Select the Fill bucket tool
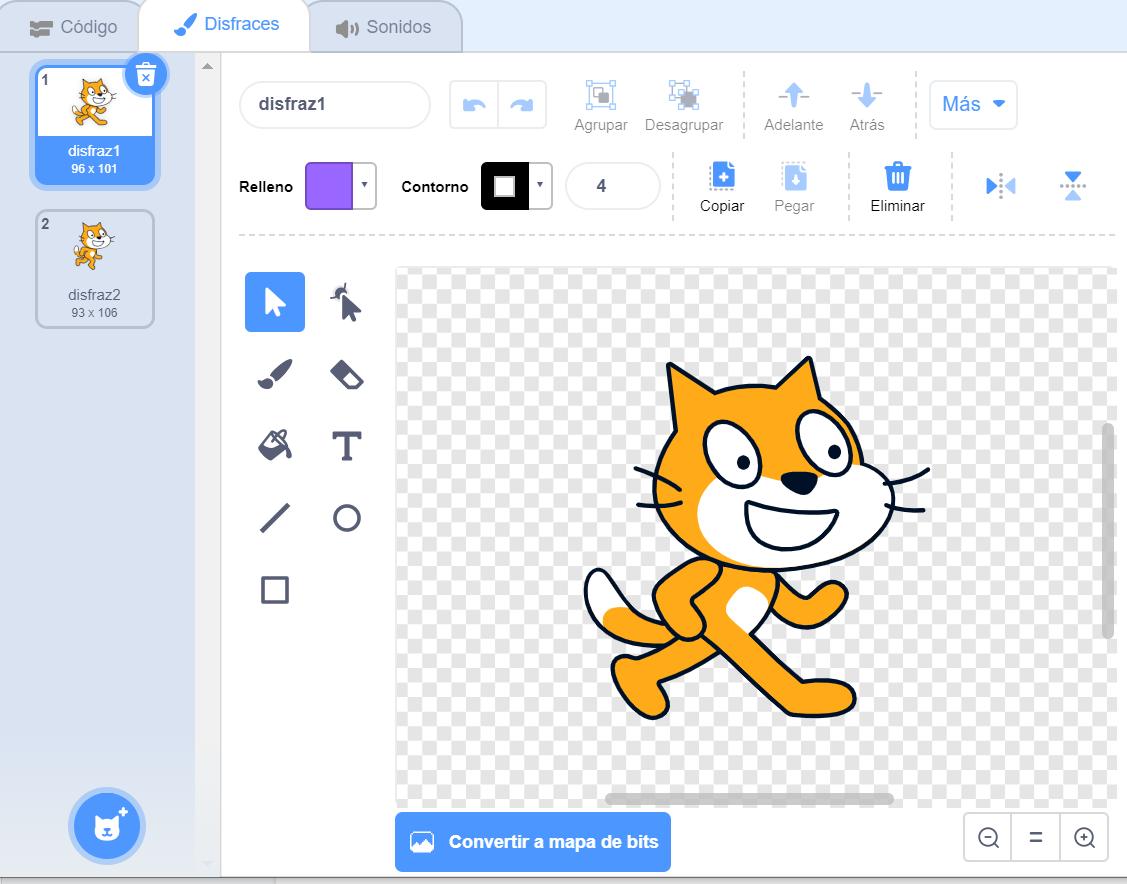Screen dimensions: 1127x884 (275, 446)
